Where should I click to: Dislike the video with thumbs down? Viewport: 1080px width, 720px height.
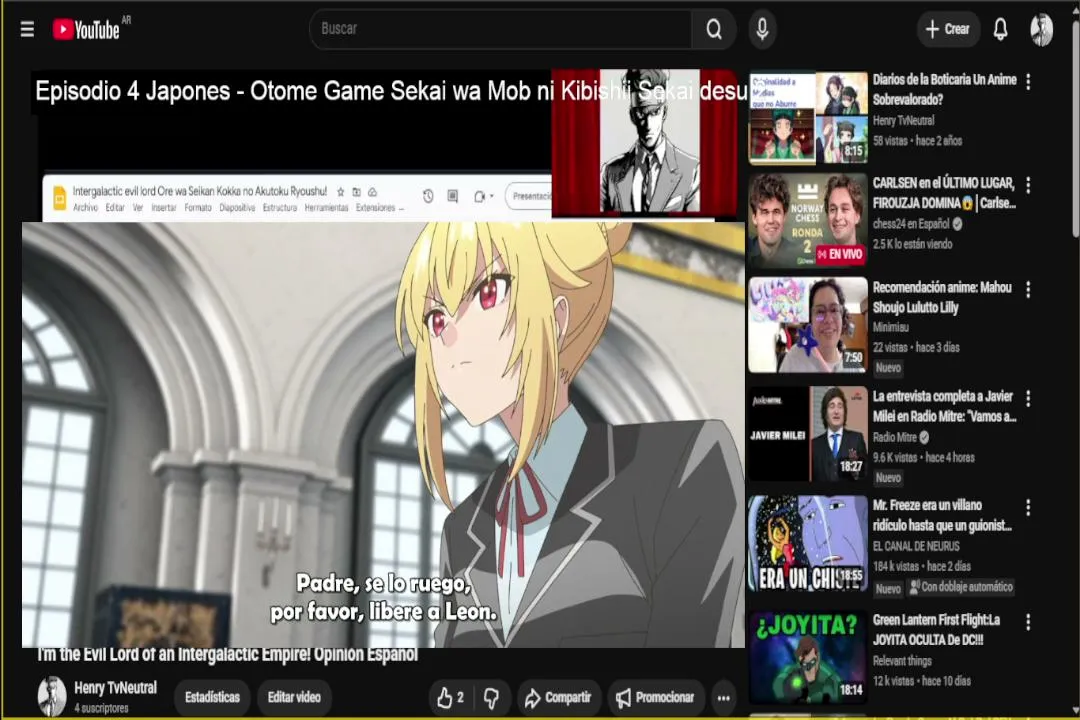coord(491,698)
